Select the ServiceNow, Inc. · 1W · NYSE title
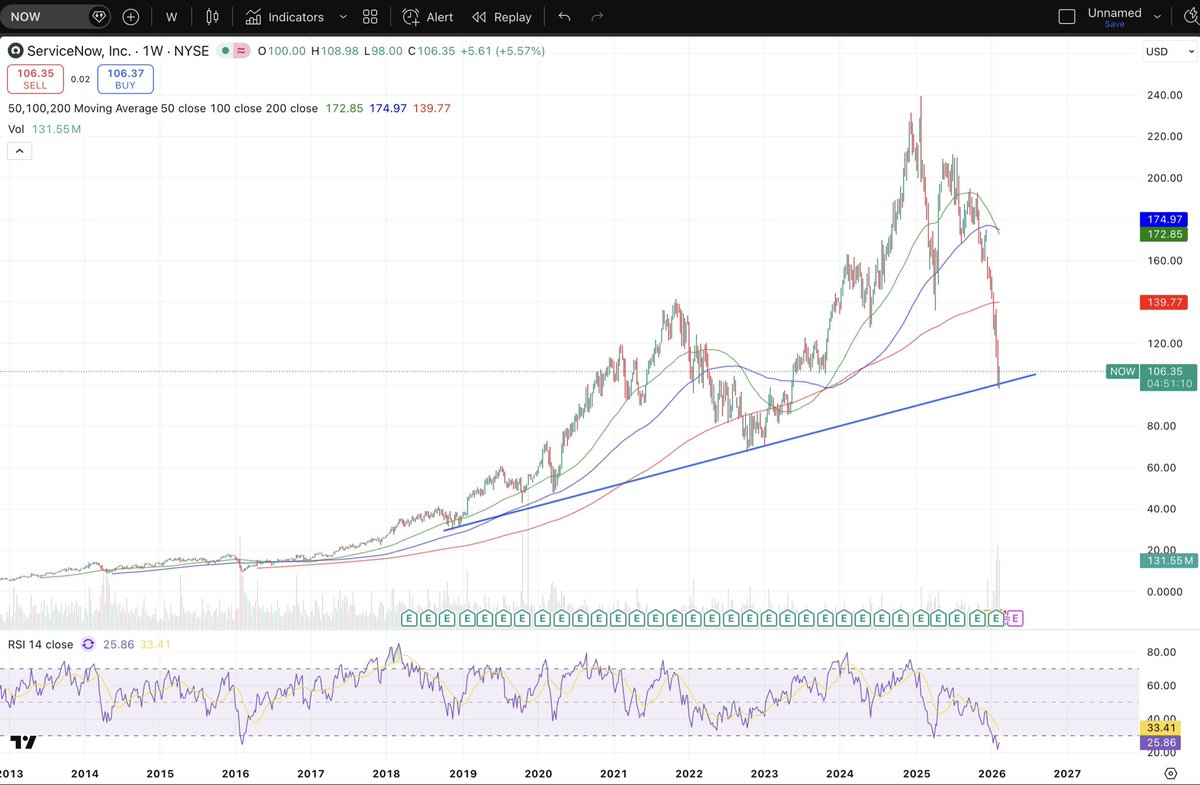 click(x=117, y=50)
